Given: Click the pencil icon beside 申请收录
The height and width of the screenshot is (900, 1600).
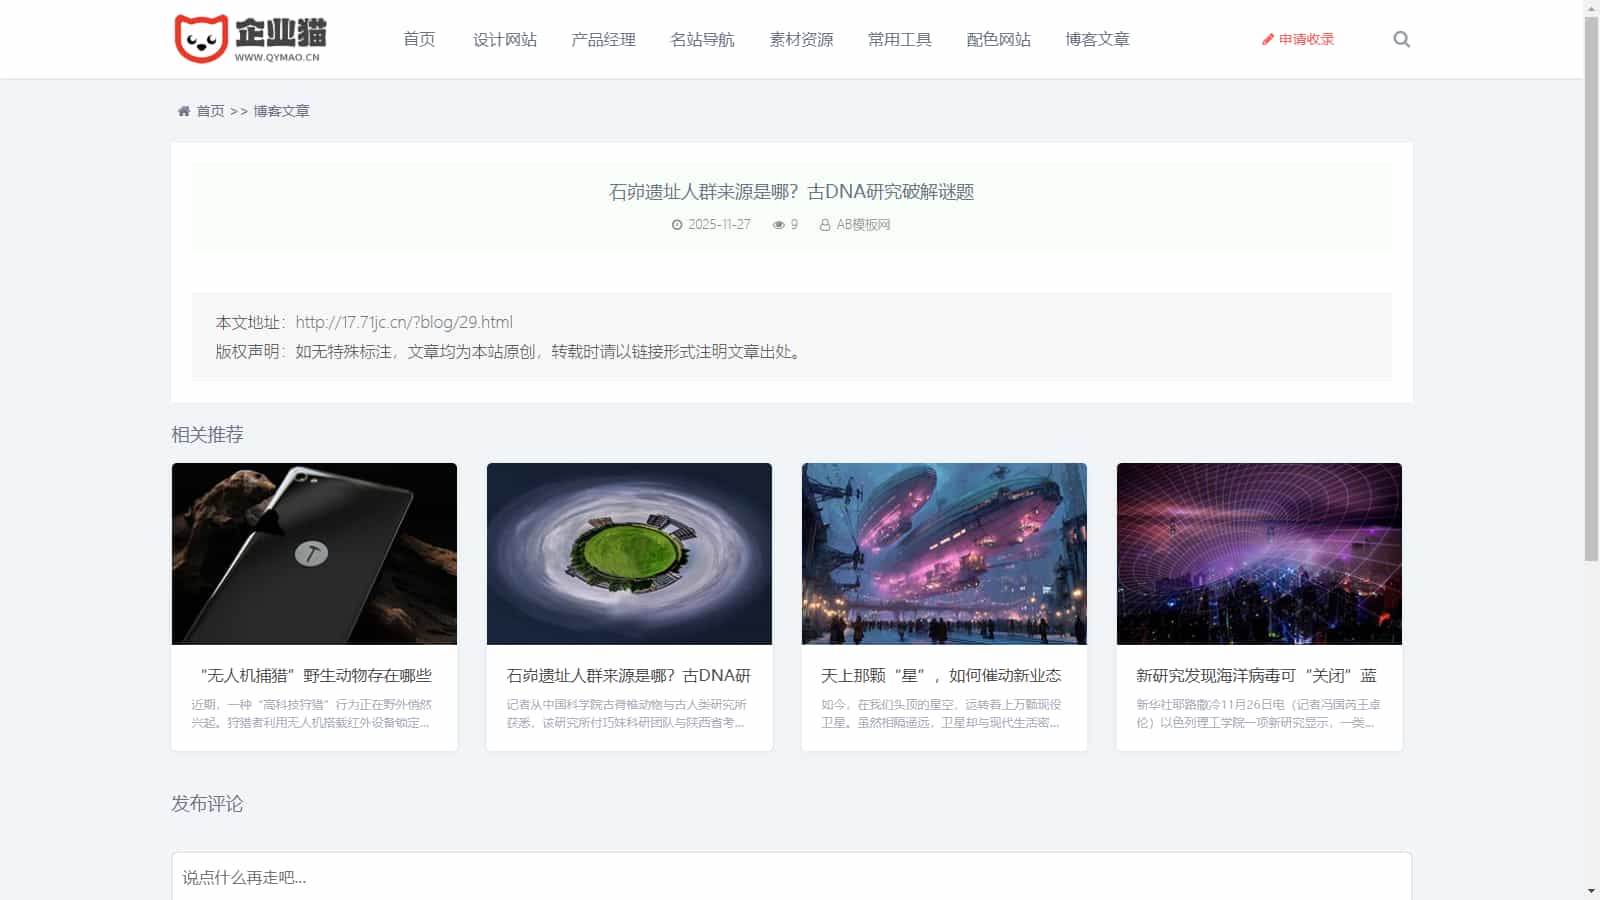Looking at the screenshot, I should point(1267,40).
